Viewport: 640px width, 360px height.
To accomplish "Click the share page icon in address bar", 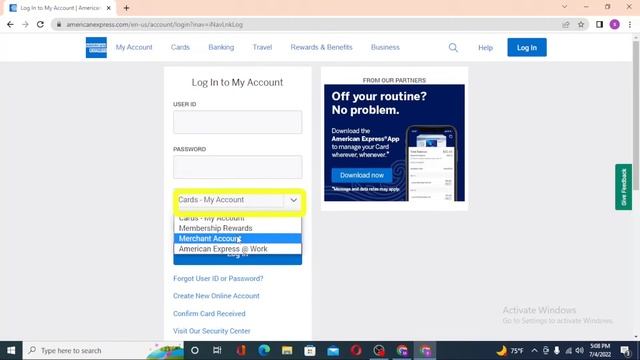I will pos(566,24).
